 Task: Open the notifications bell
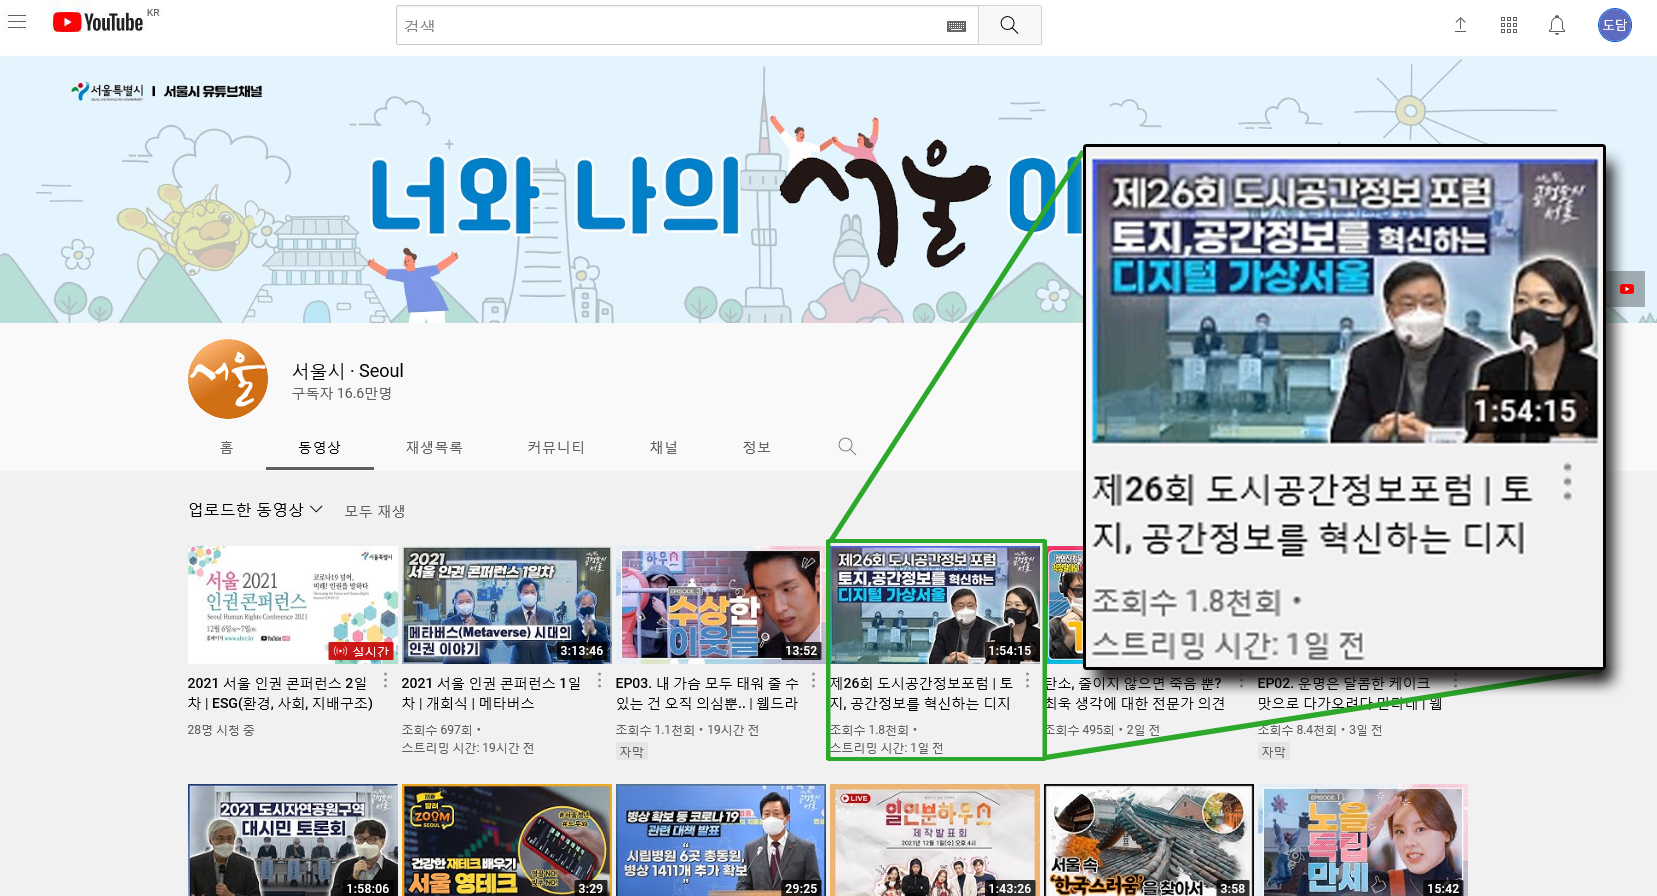coord(1557,25)
